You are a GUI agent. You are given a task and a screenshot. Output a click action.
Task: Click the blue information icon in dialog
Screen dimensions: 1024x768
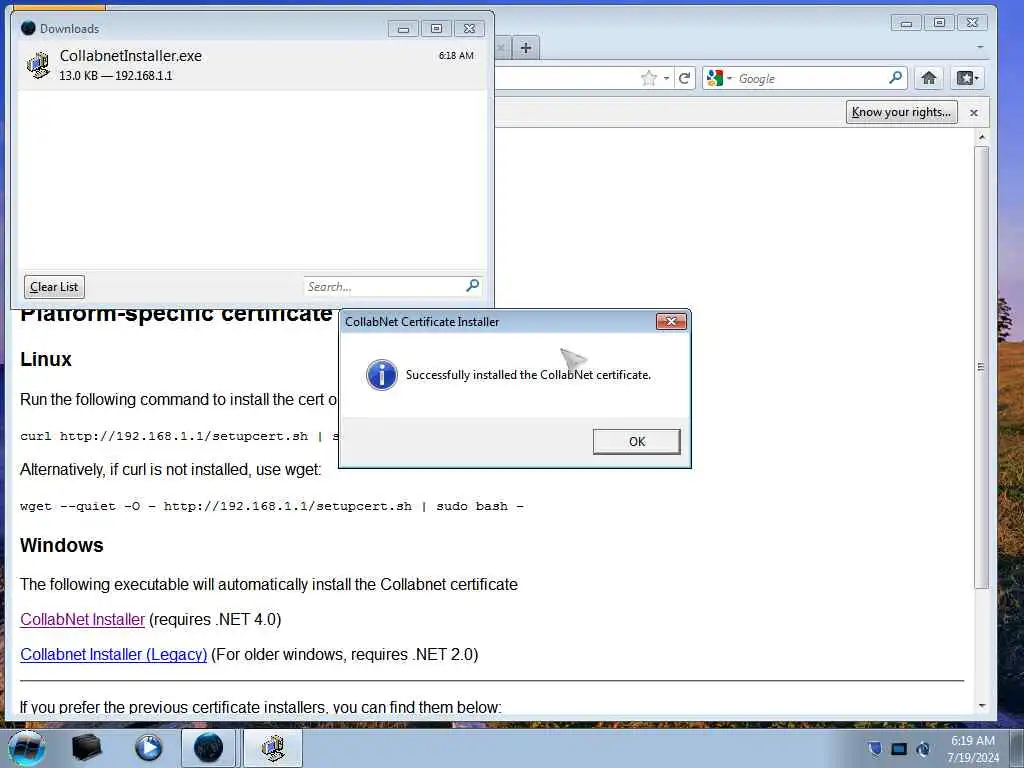tap(381, 375)
